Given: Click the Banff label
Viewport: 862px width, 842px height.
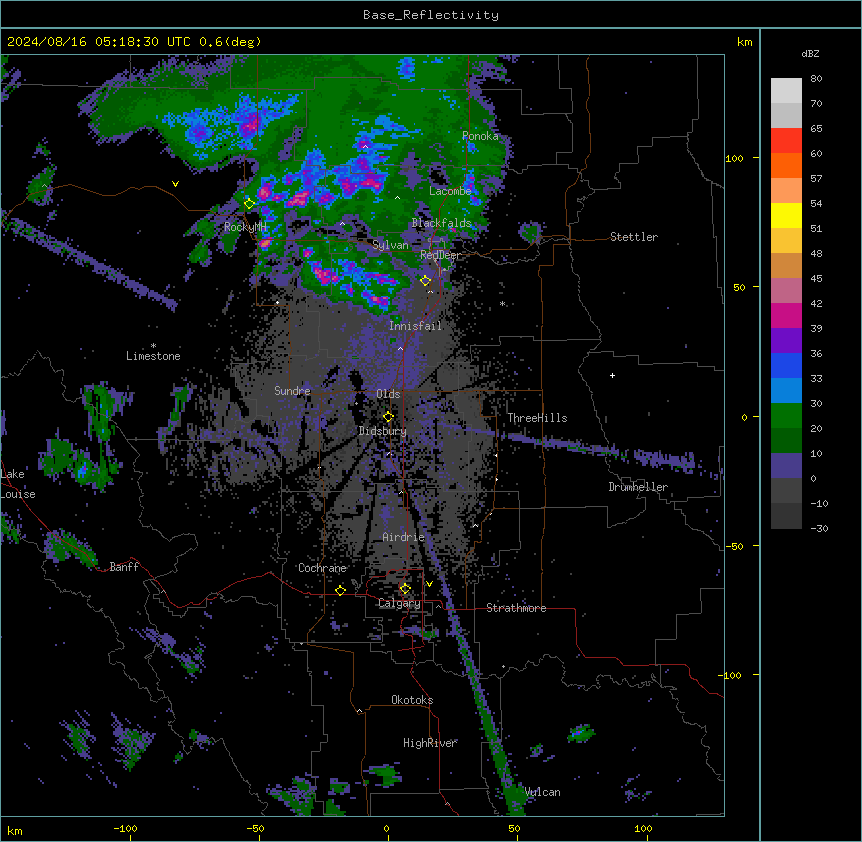Looking at the screenshot, I should click(124, 567).
